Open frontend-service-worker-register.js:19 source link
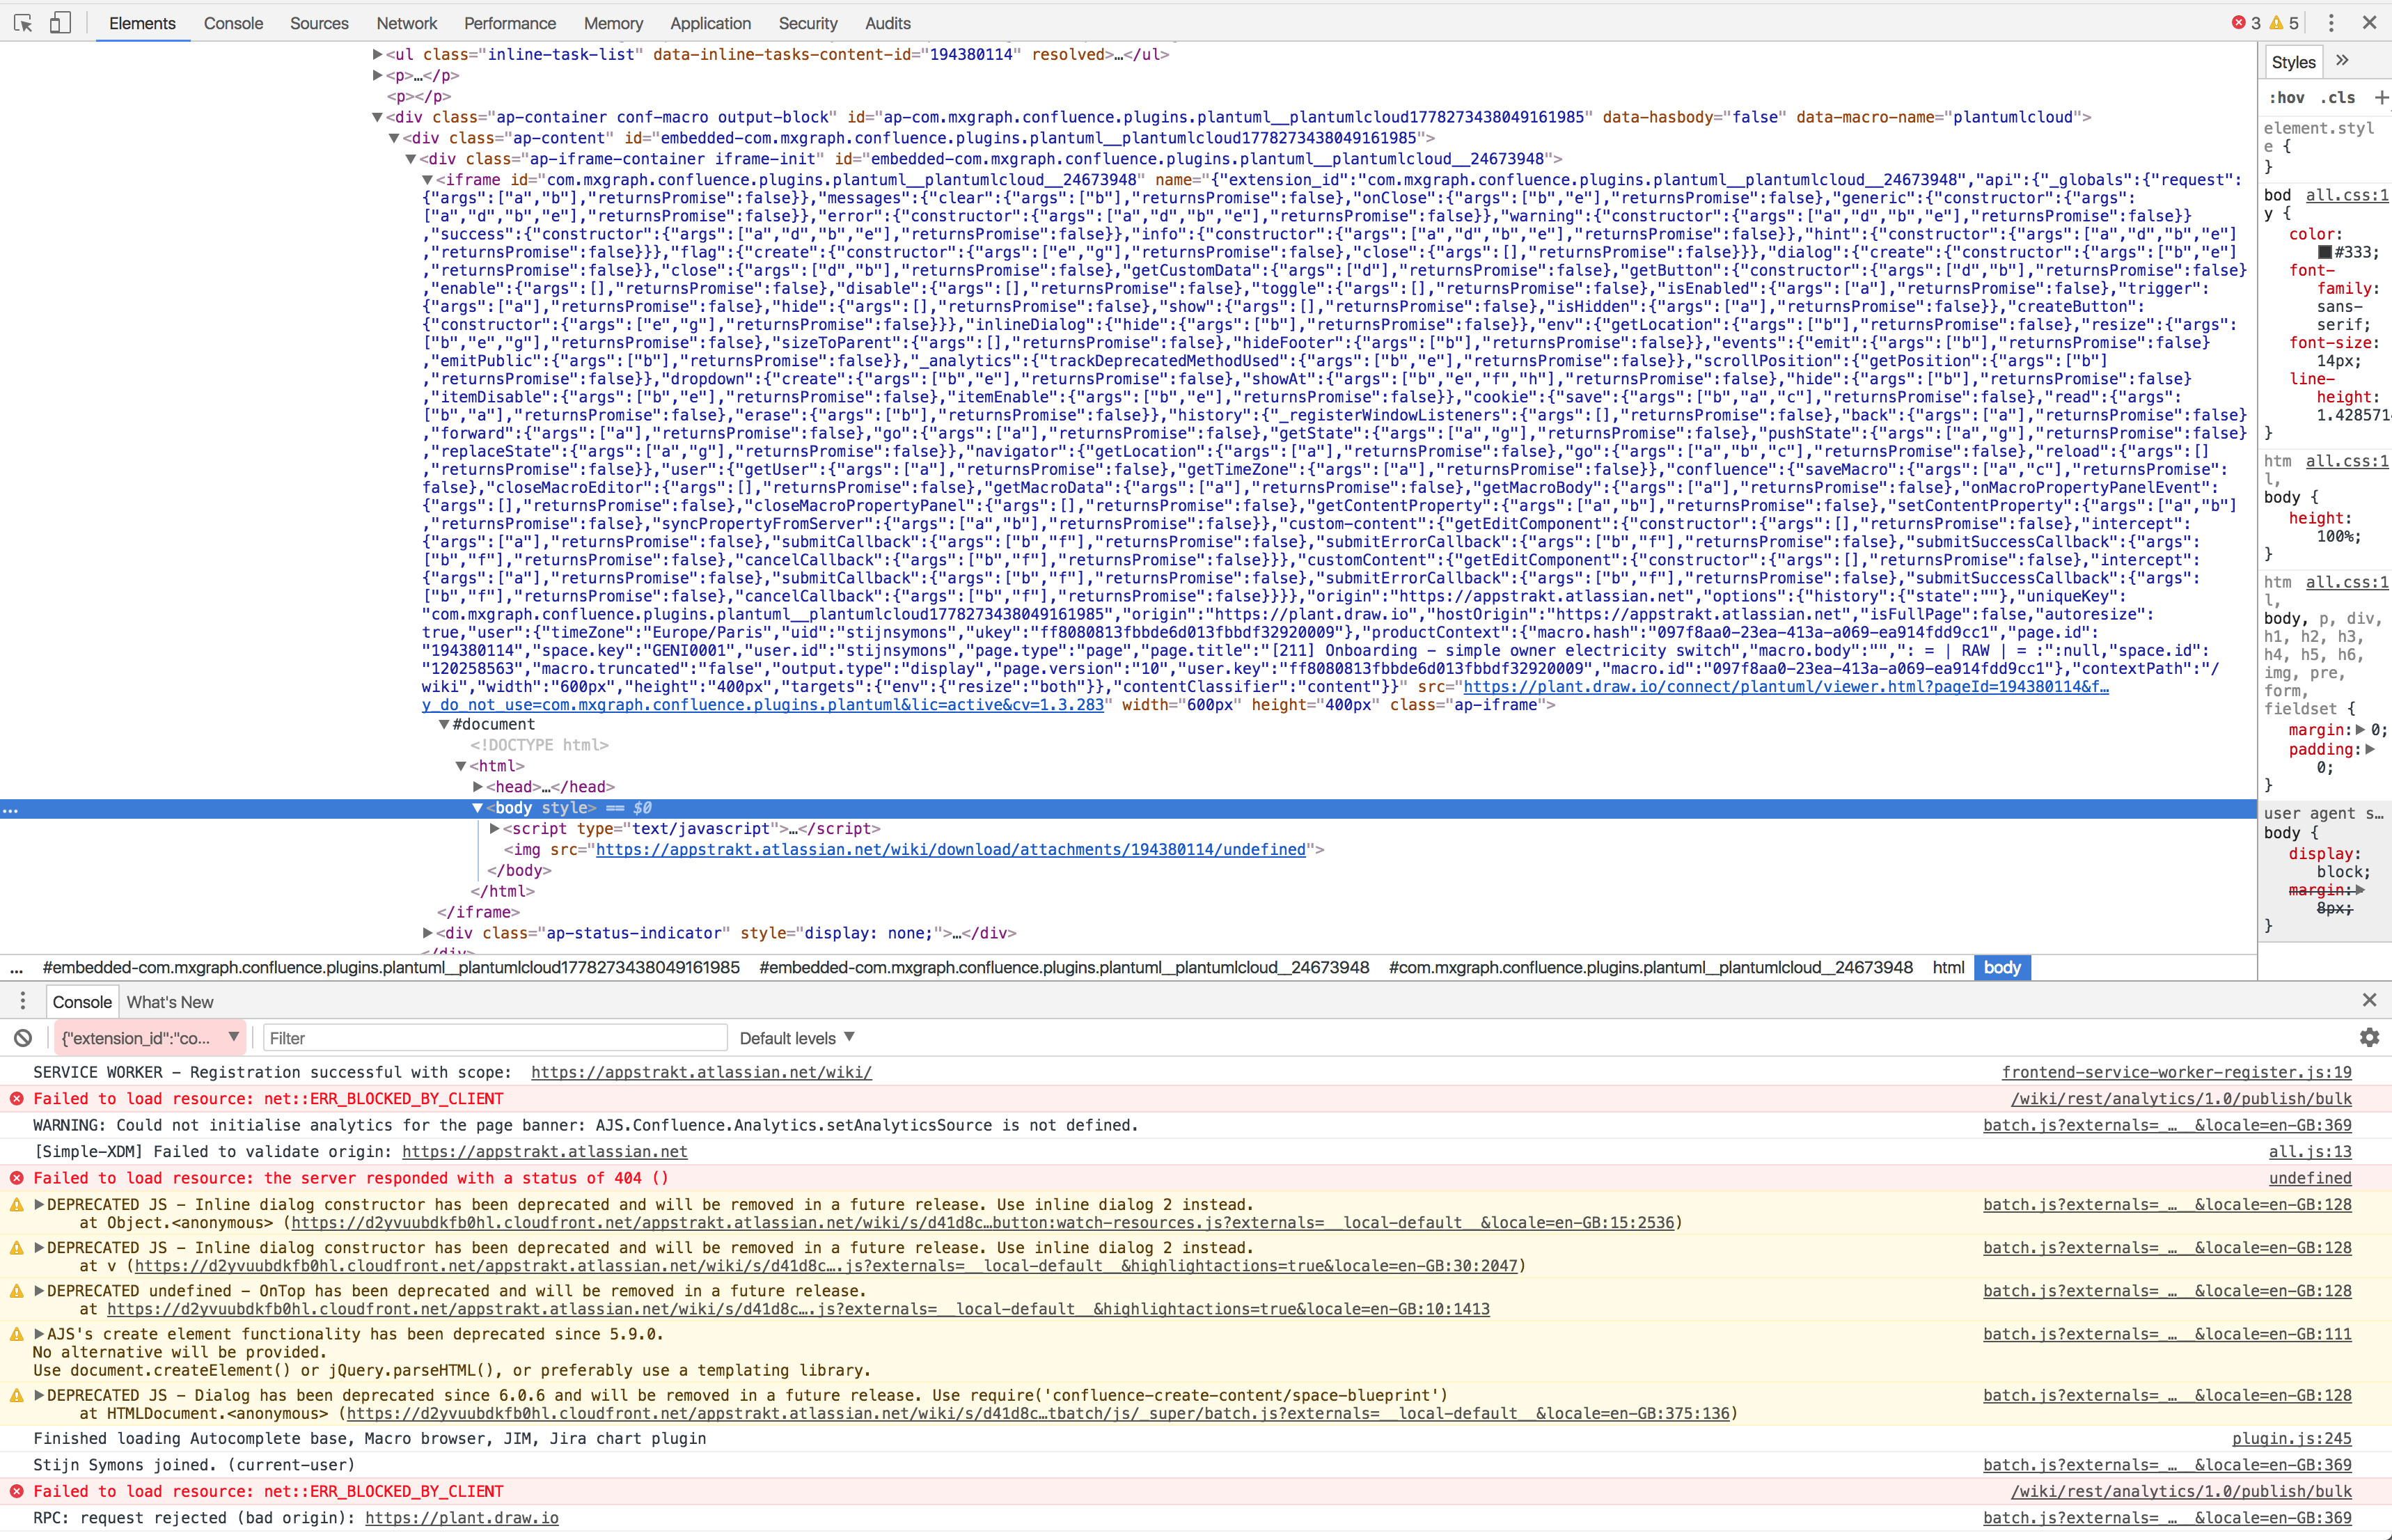 click(2177, 1072)
